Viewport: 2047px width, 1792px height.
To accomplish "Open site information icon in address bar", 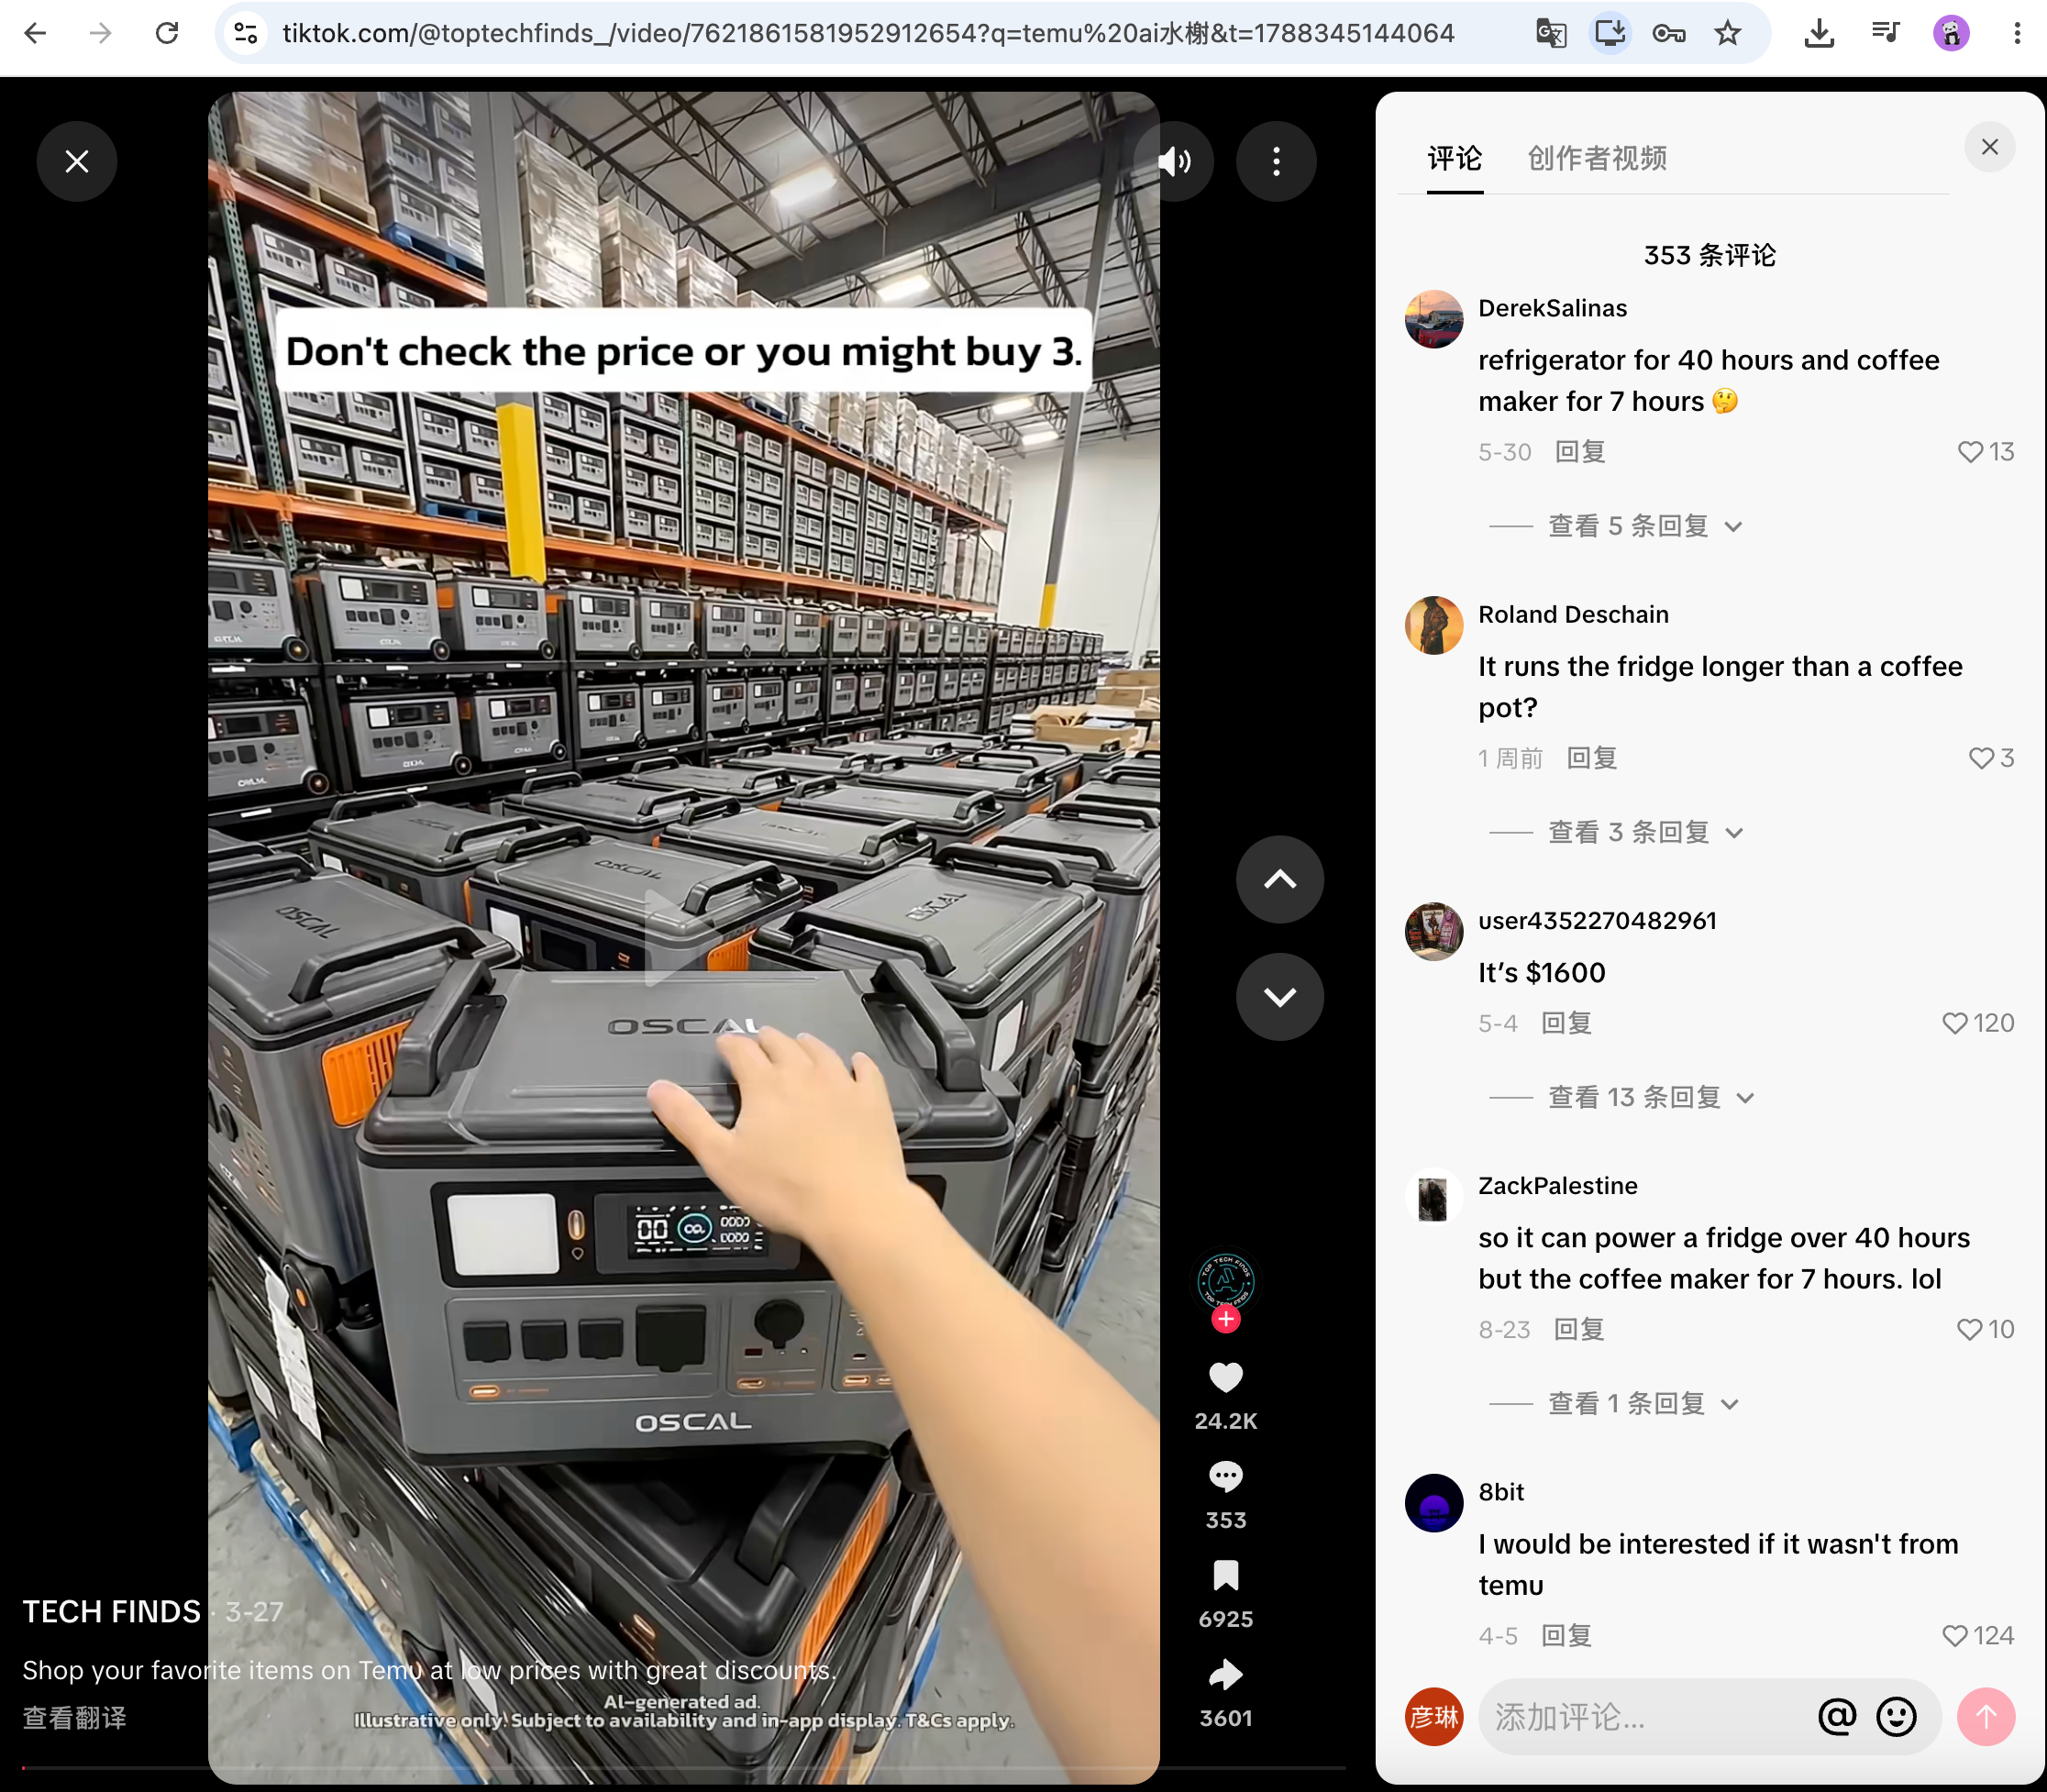I will point(246,34).
